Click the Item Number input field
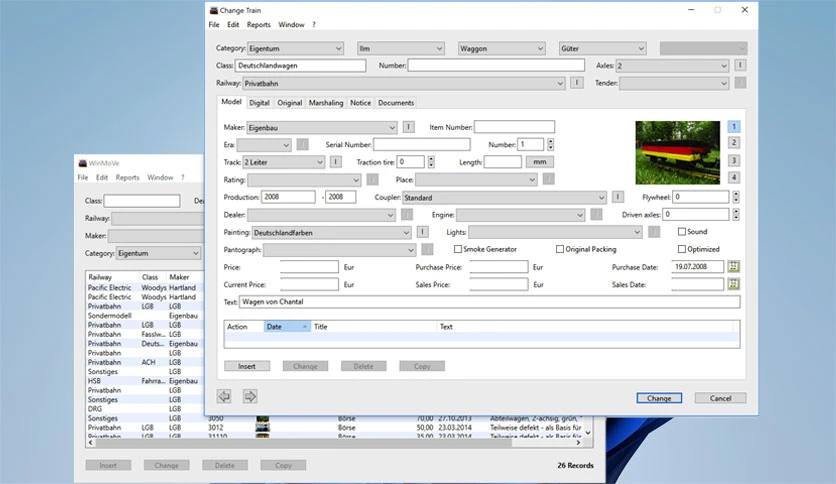Screen dimensions: 836x484 point(515,127)
